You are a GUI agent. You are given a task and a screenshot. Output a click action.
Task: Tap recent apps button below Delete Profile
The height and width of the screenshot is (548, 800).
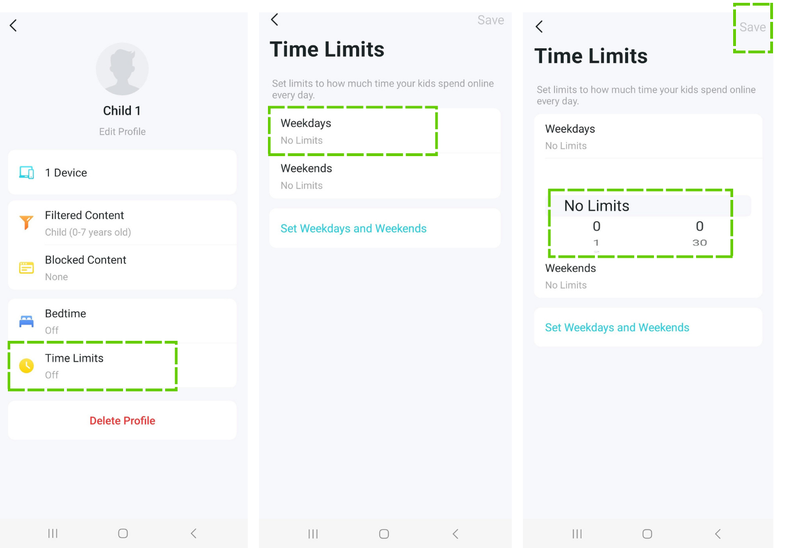tap(53, 534)
